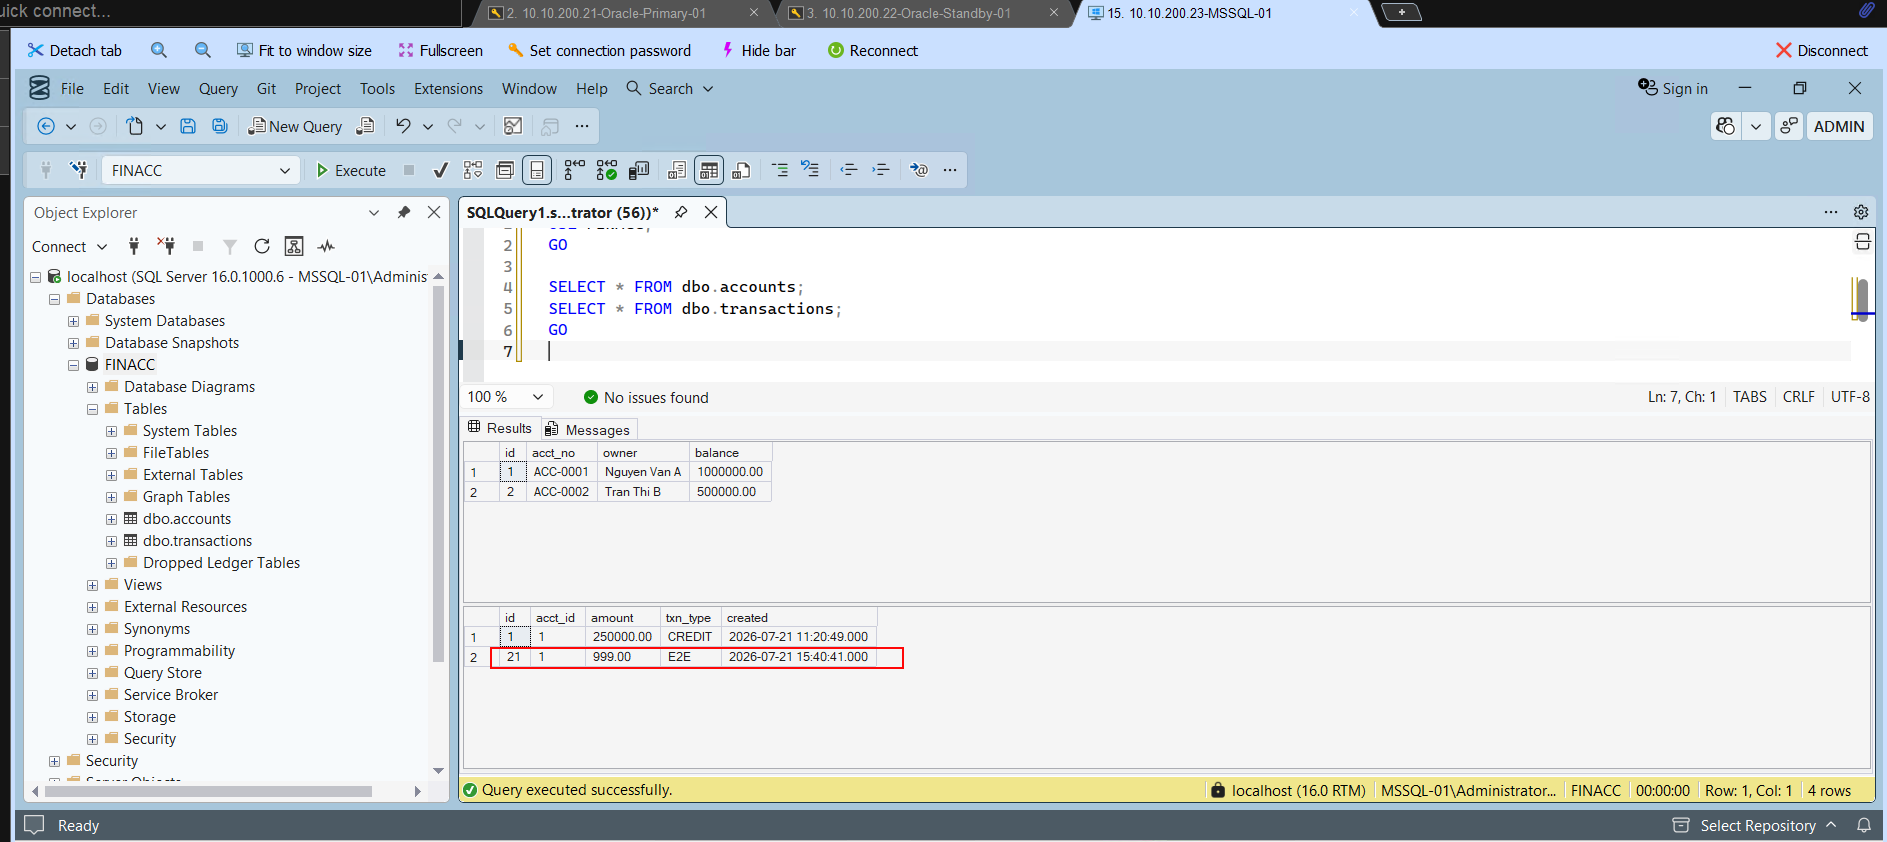Switch to 10.10.200.21-Oracle-Primary-01 tab

[623, 13]
